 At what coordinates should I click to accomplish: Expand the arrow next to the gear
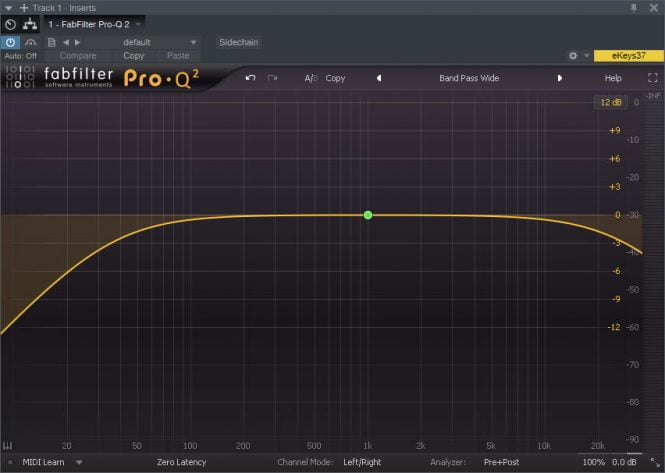coord(587,55)
